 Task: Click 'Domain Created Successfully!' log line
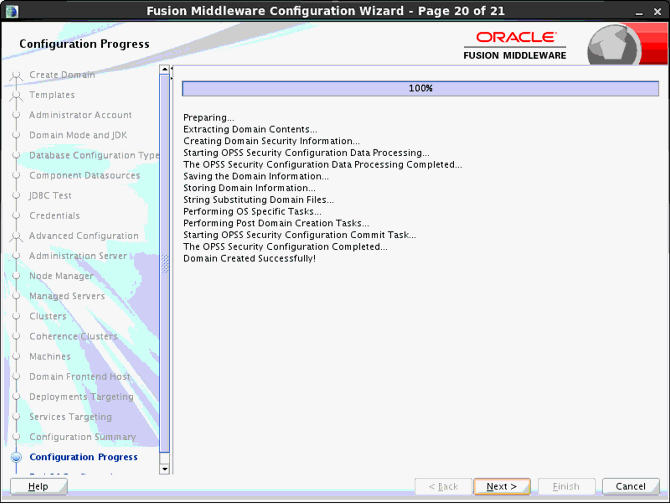(250, 258)
